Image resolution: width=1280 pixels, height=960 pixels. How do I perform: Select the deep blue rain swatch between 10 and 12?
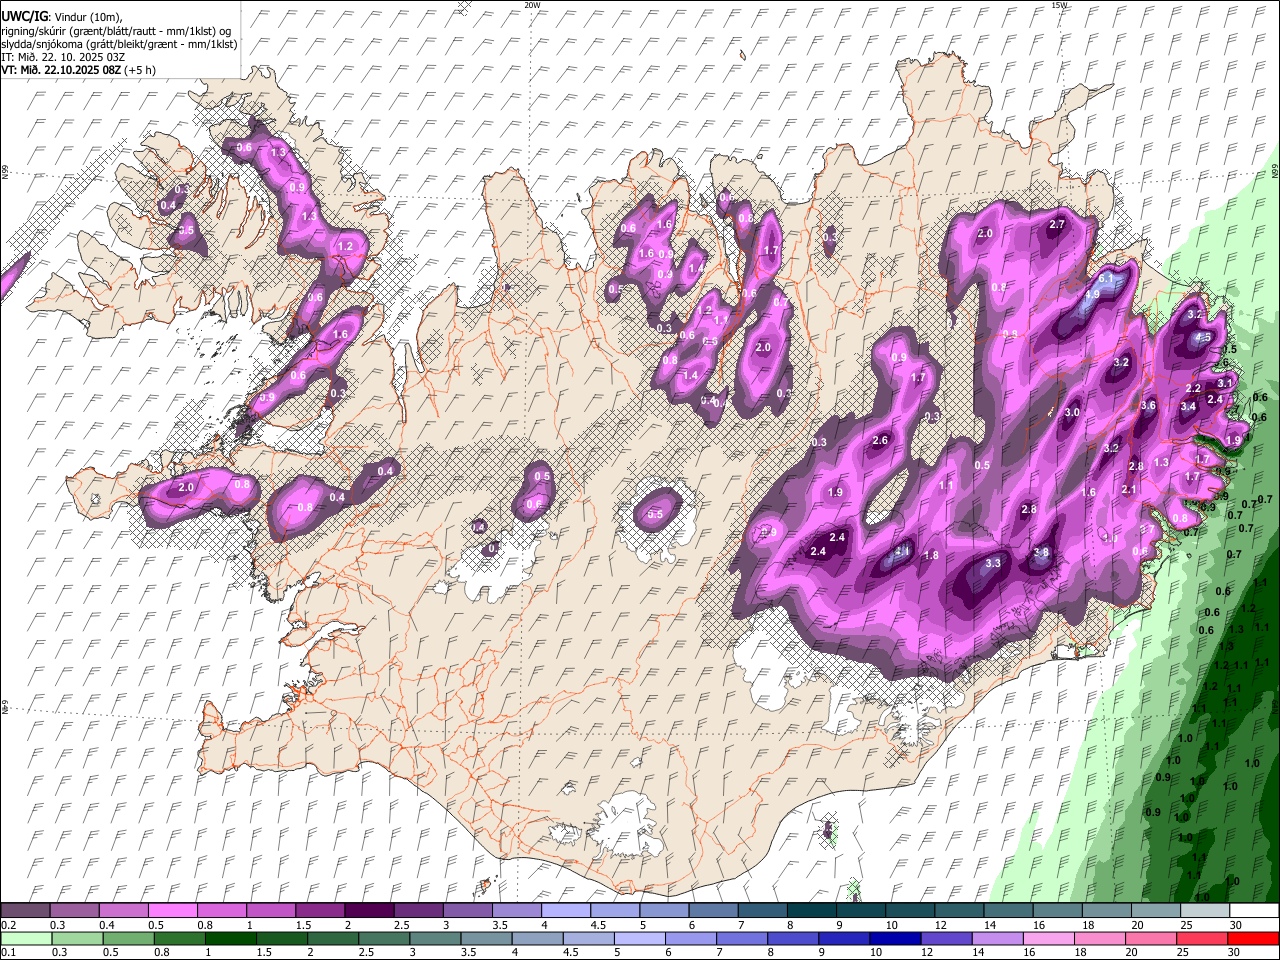point(894,939)
